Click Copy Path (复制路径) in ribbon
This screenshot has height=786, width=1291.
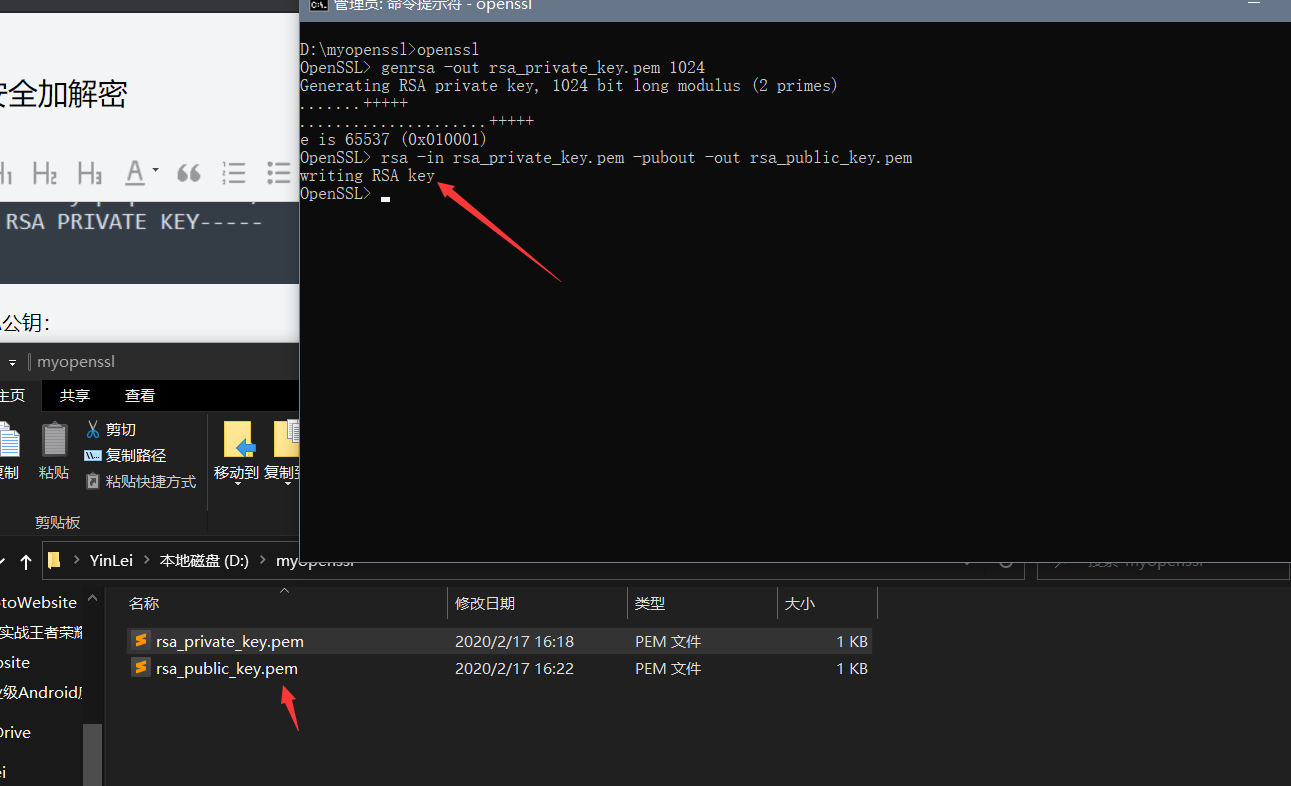[x=125, y=455]
